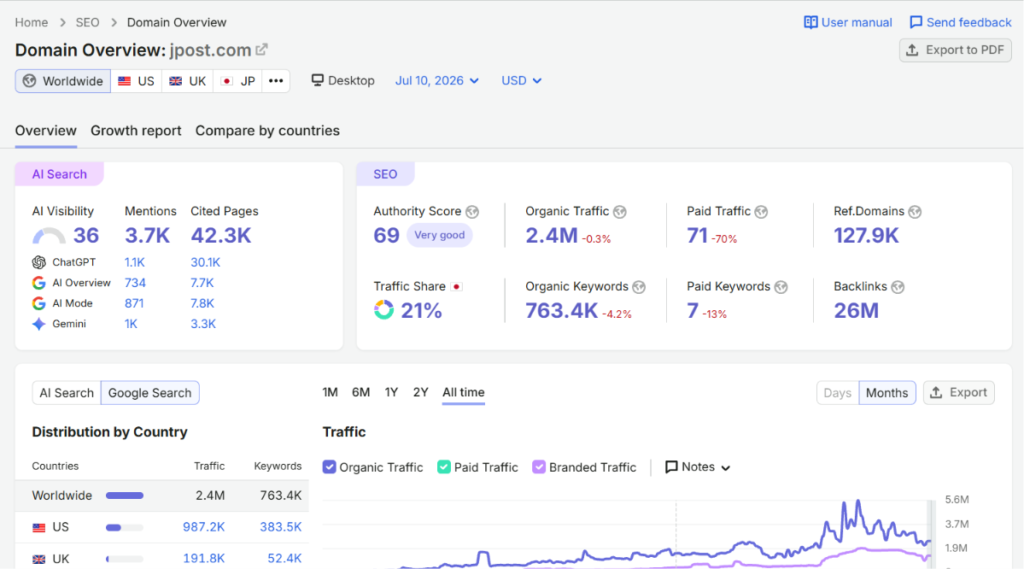Viewport: 1024px width, 569px height.
Task: Select the 6M time range
Action: (360, 392)
